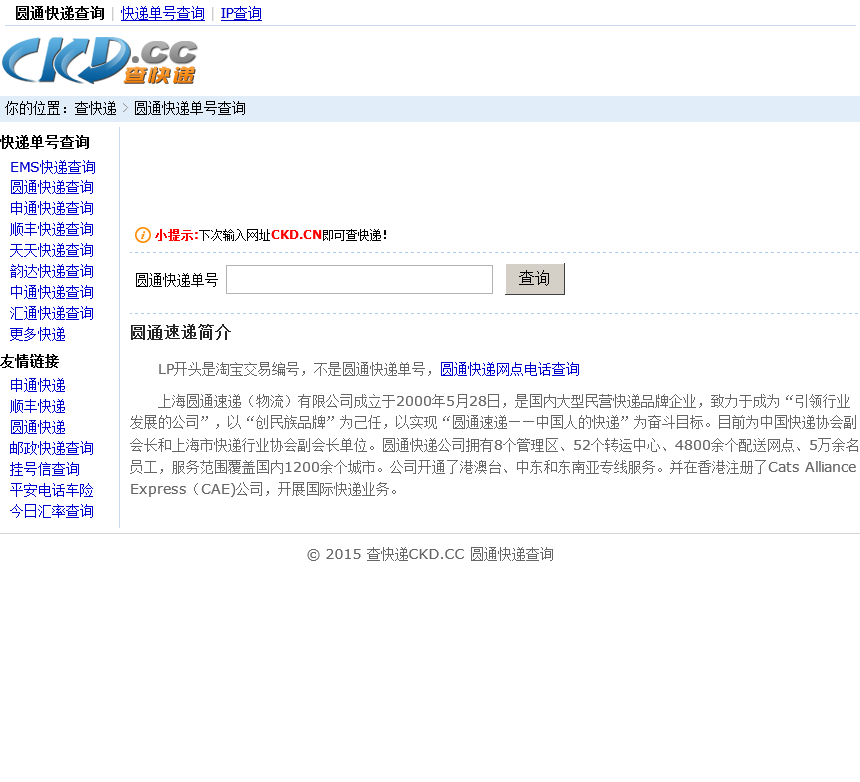Screen dimensions: 860x782
Task: Click footer text 查快递CKD.CC 圆通快递查询
Action: [460, 554]
